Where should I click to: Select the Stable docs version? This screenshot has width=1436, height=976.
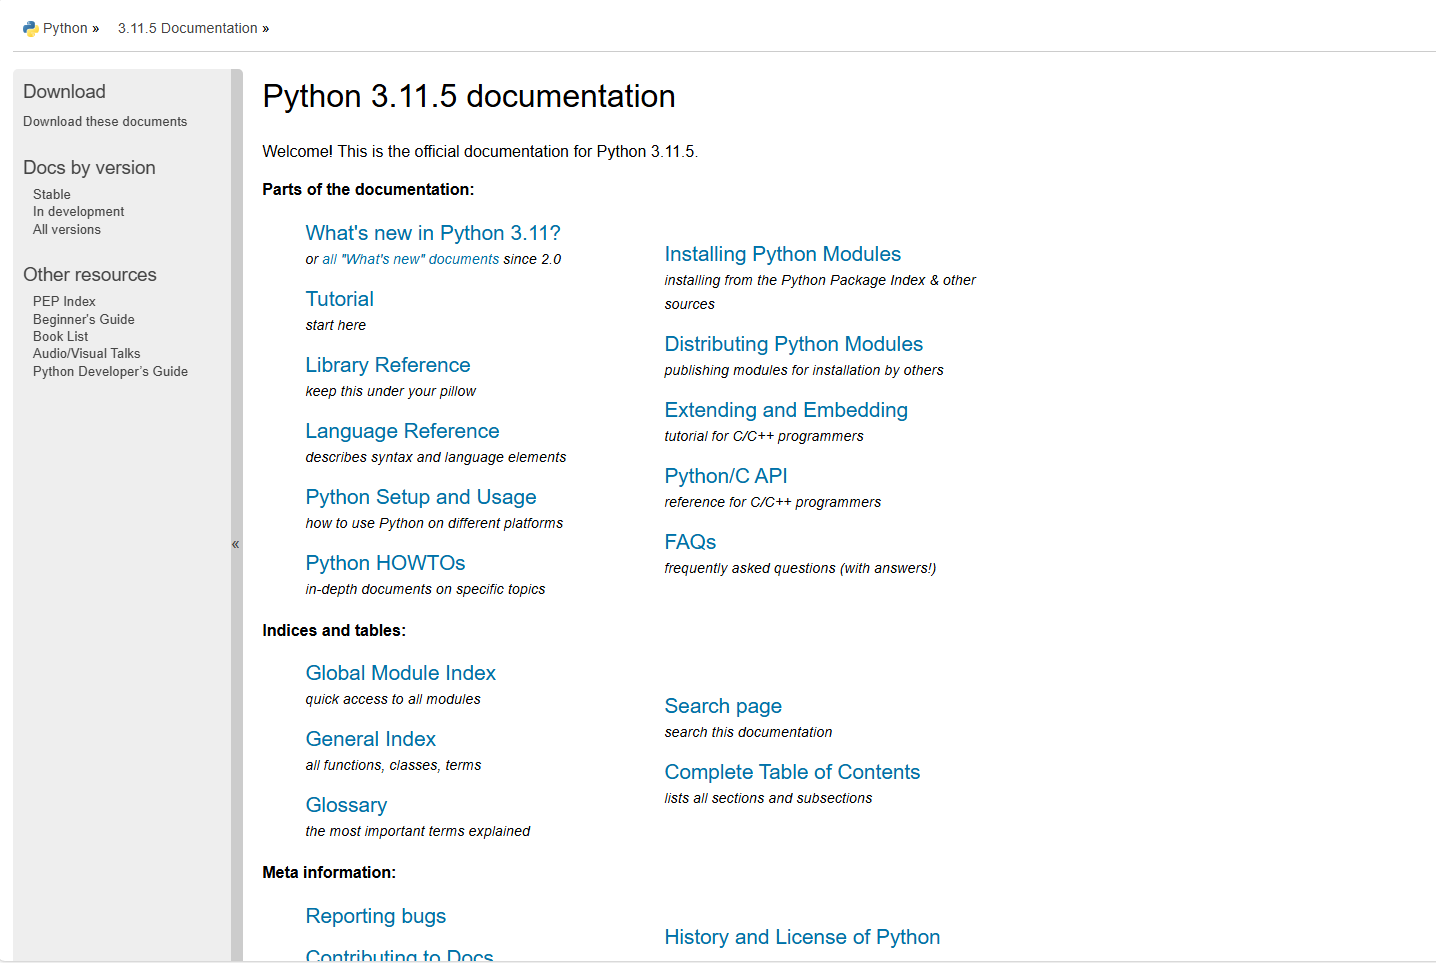click(x=52, y=194)
